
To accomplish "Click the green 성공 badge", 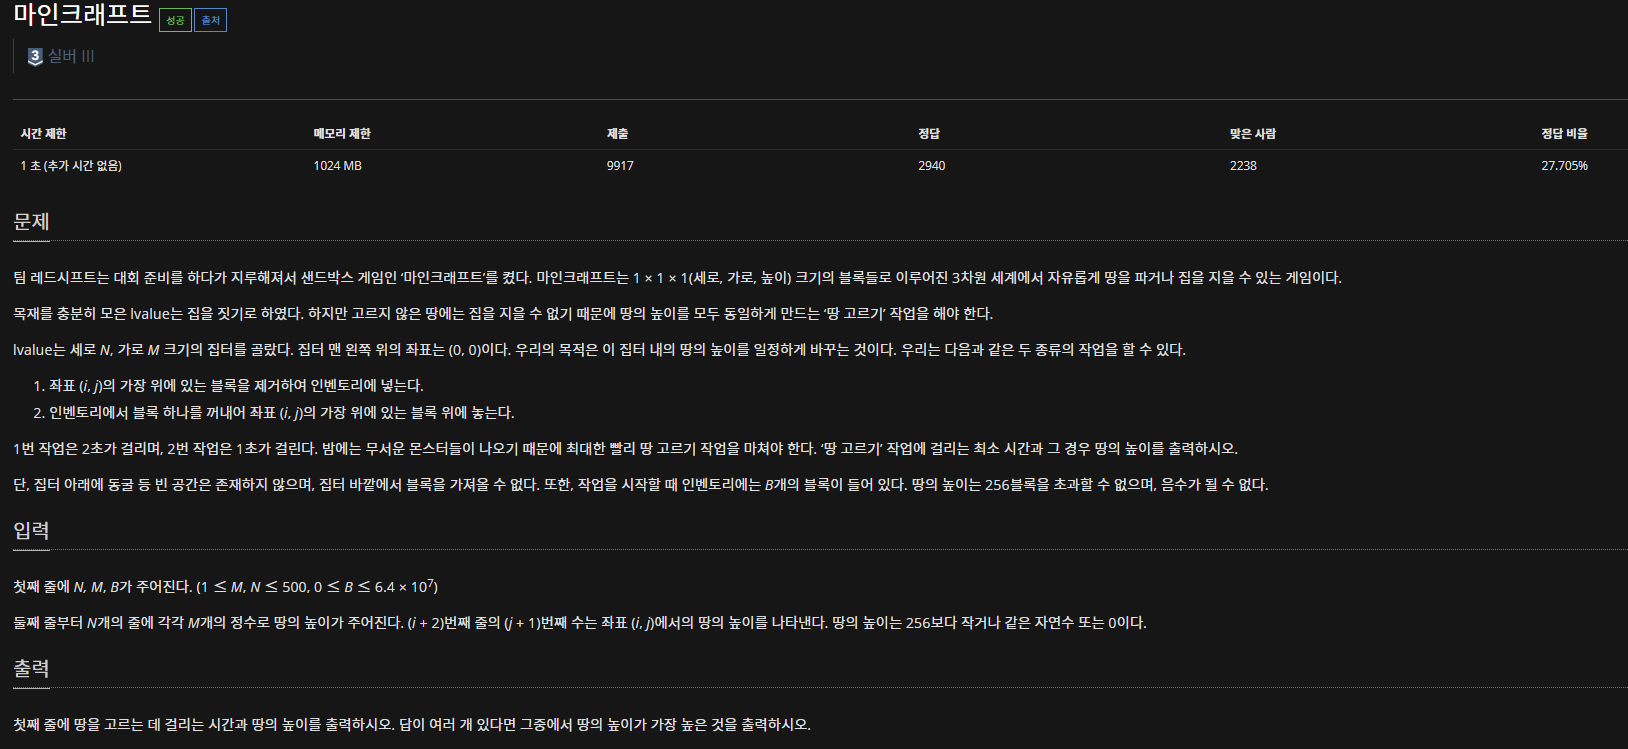I will coord(175,20).
